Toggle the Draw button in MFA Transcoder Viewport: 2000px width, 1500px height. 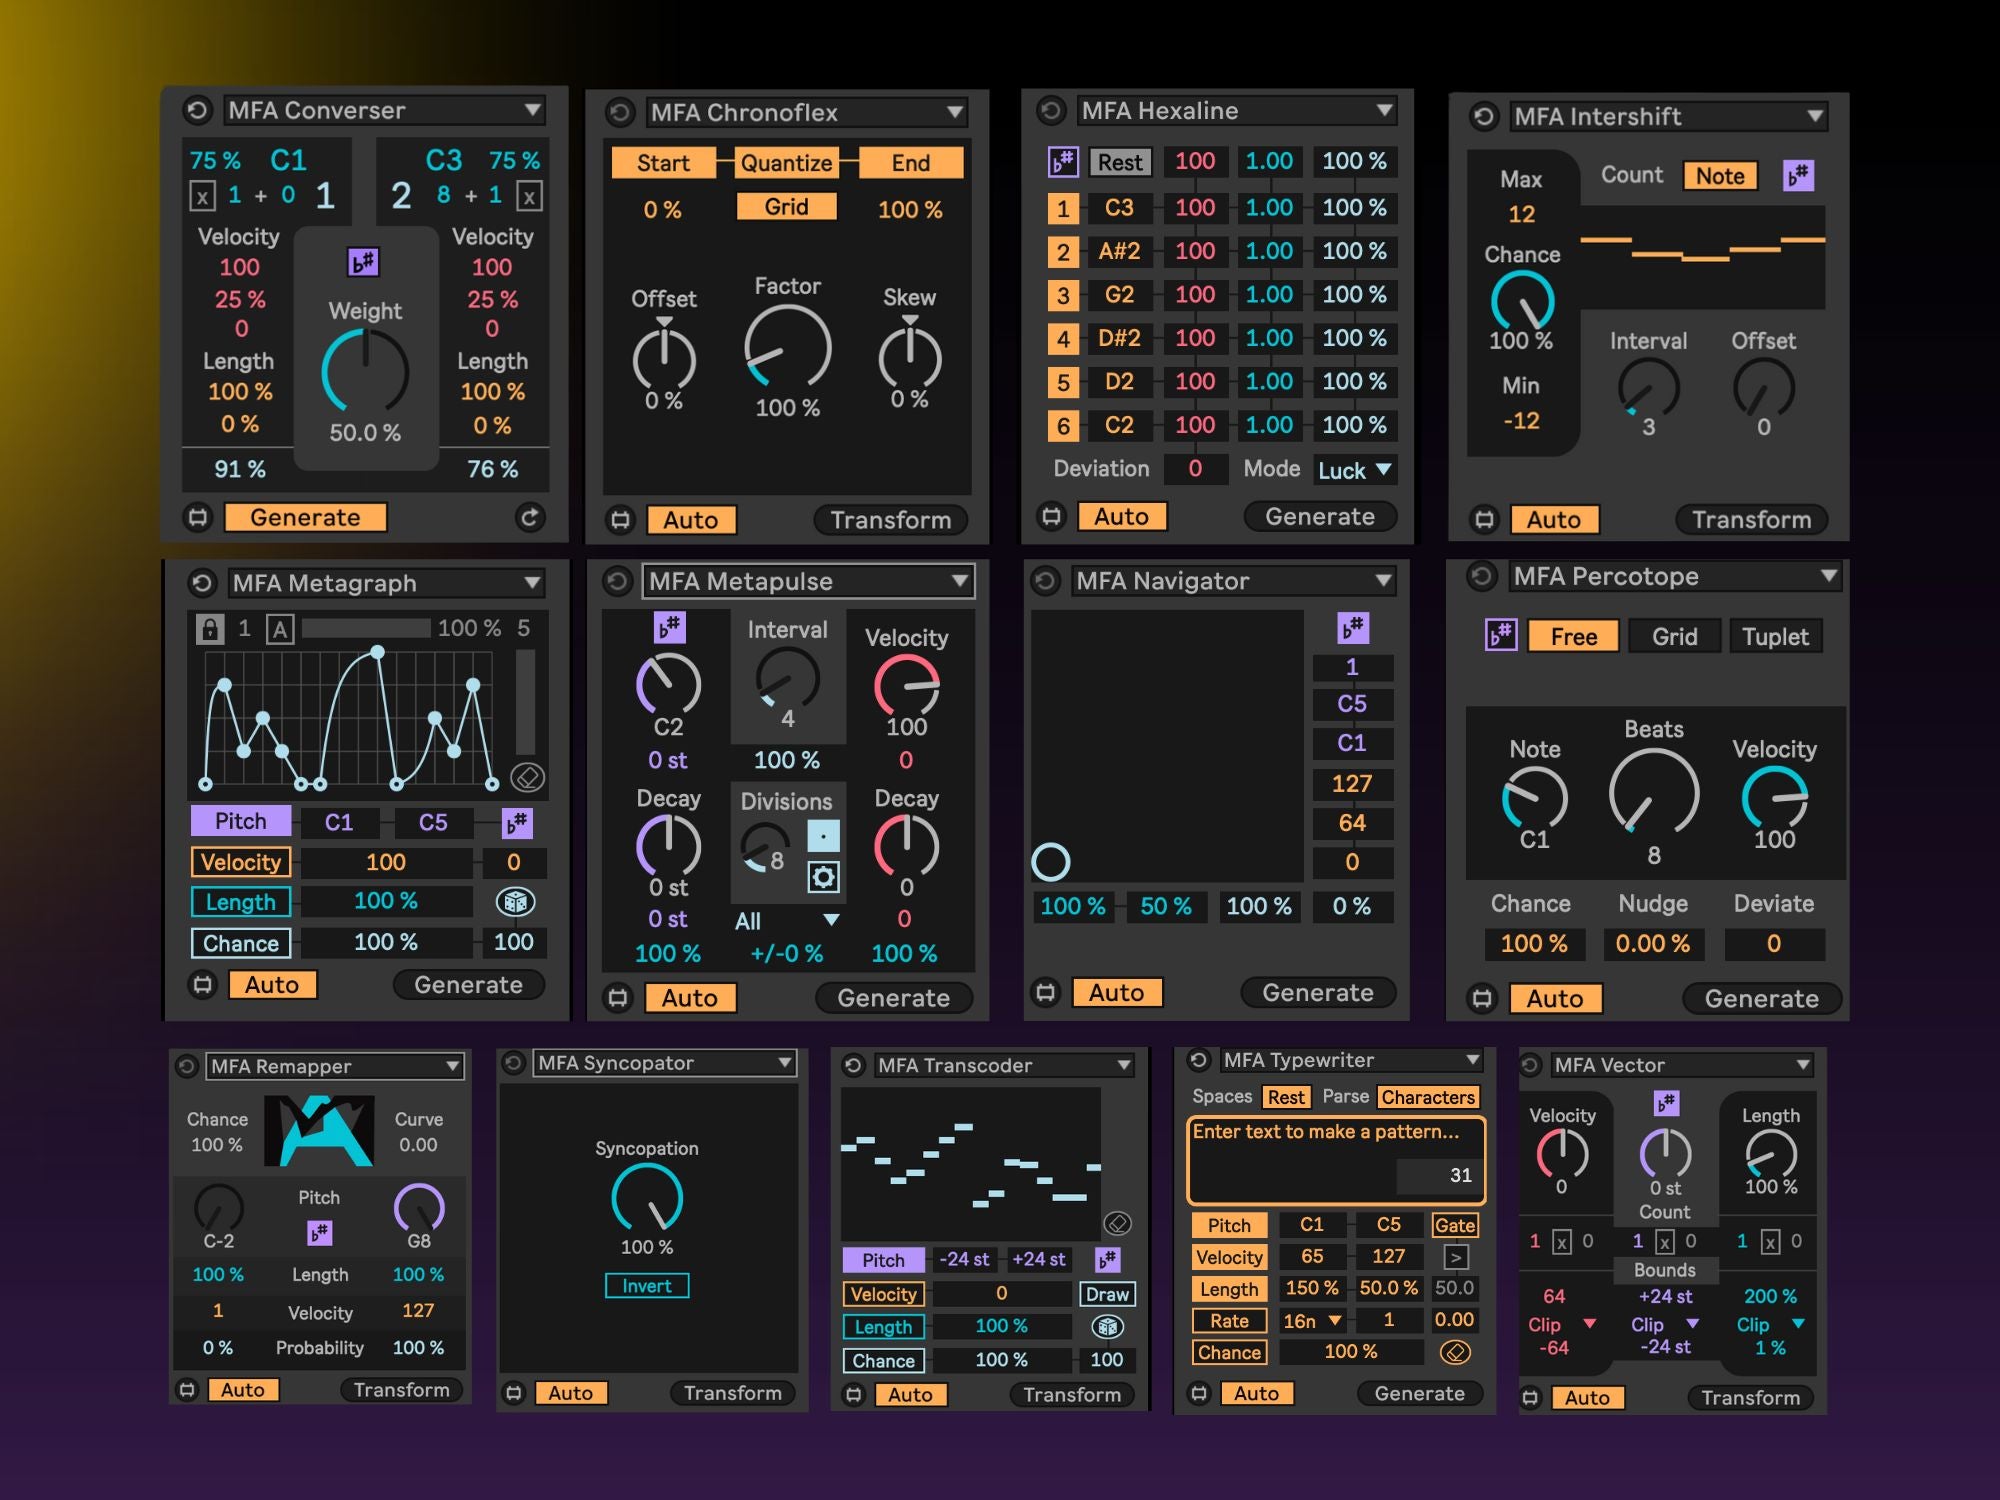click(x=1107, y=1294)
